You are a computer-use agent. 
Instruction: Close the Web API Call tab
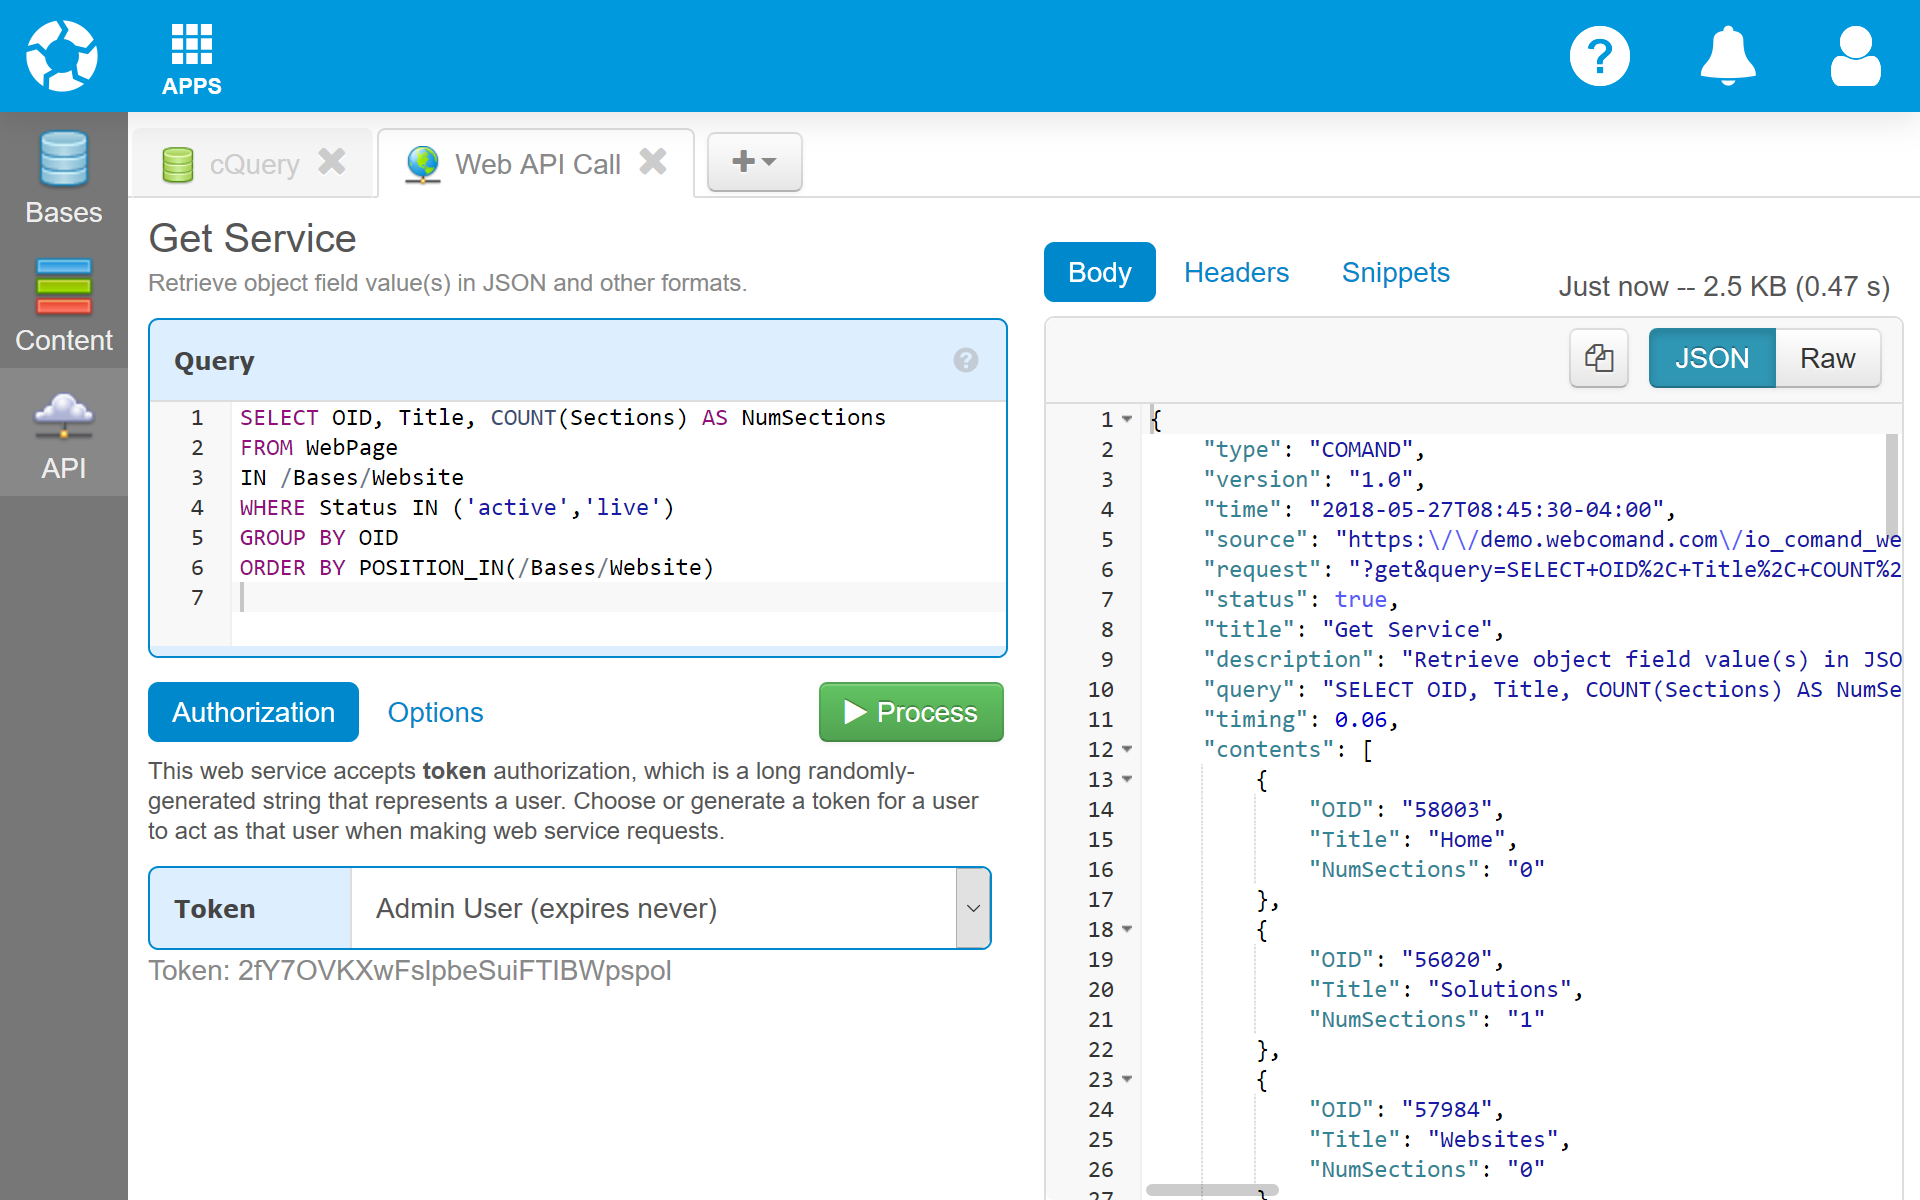[x=653, y=161]
